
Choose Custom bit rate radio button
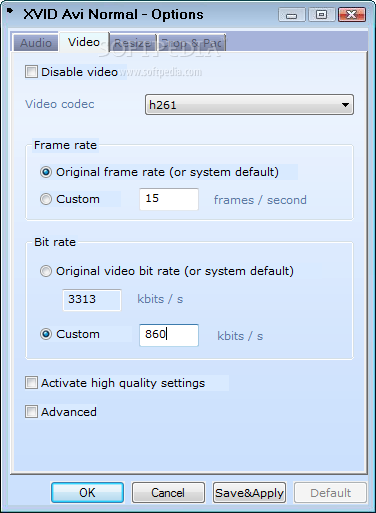click(46, 334)
